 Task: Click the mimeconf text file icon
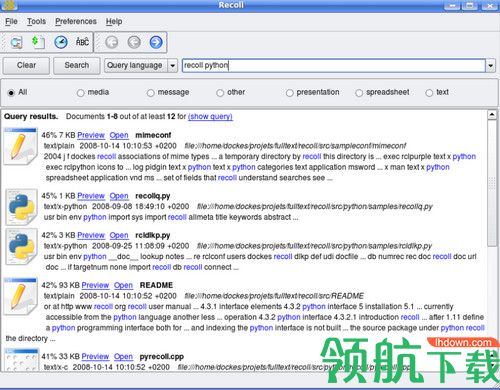21,146
